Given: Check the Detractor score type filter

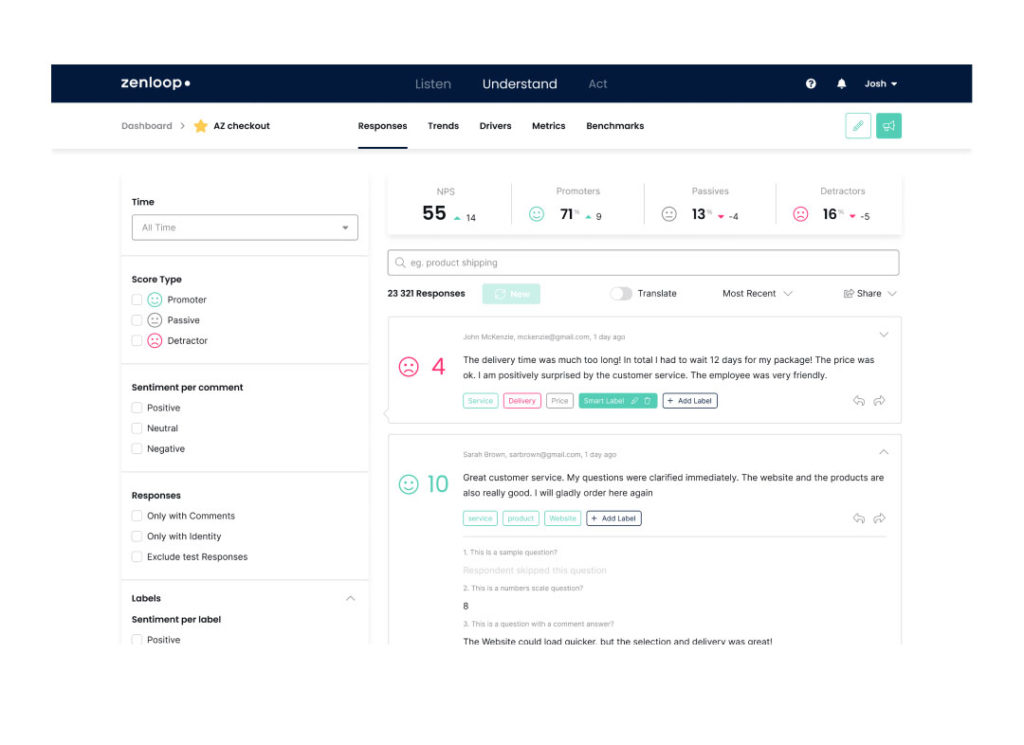Looking at the screenshot, I should pos(136,340).
